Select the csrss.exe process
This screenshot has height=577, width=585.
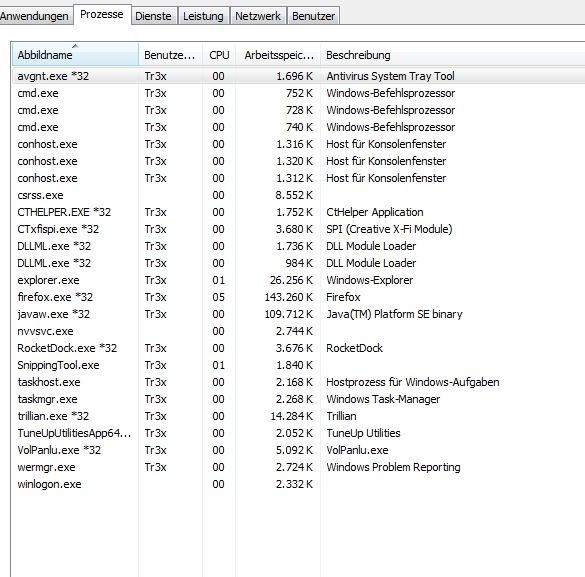point(298,195)
